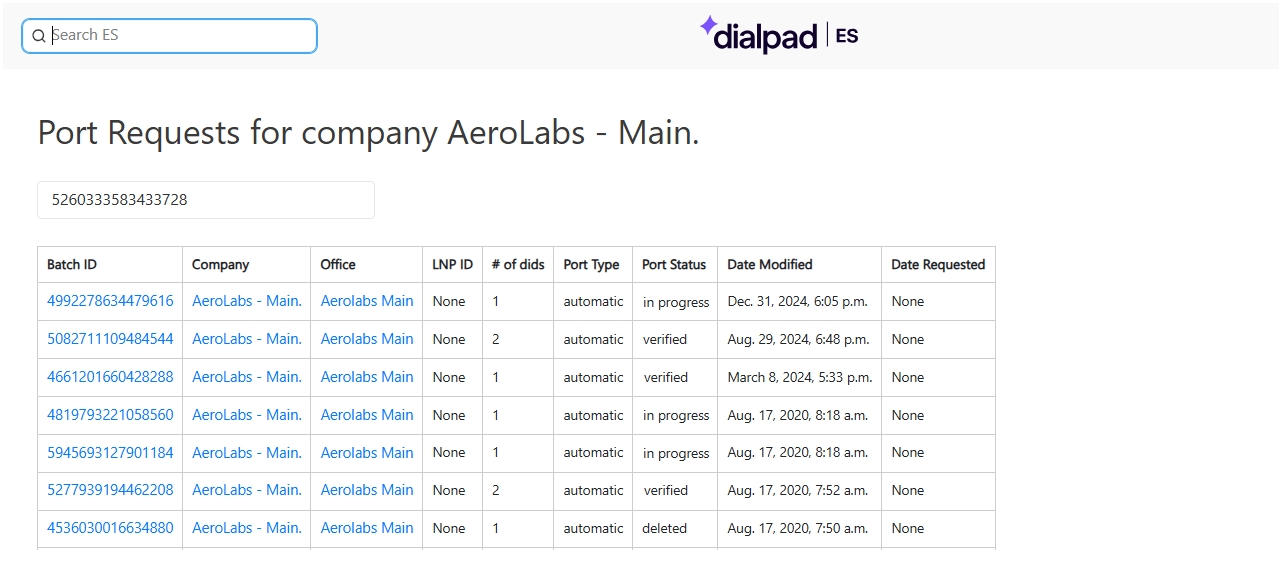Open Aerolabs Main office in row 4992278634479616
Screen dimensions: 1282x588
point(367,301)
